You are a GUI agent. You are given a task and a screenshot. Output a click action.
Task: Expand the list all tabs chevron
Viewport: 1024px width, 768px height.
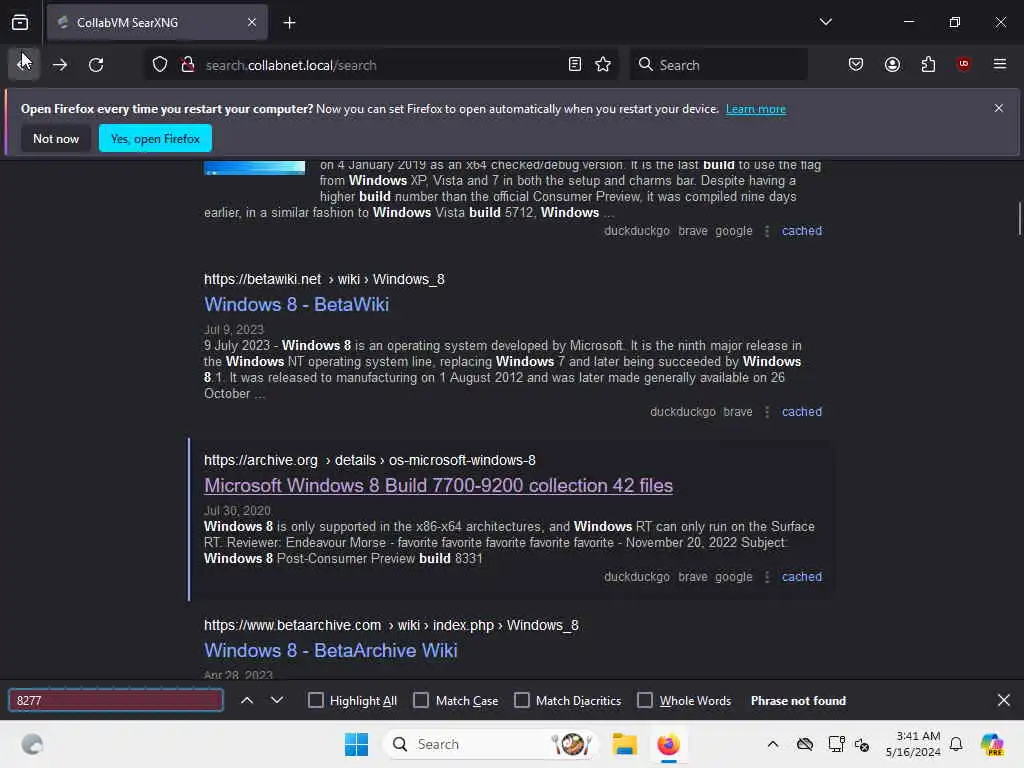[825, 22]
